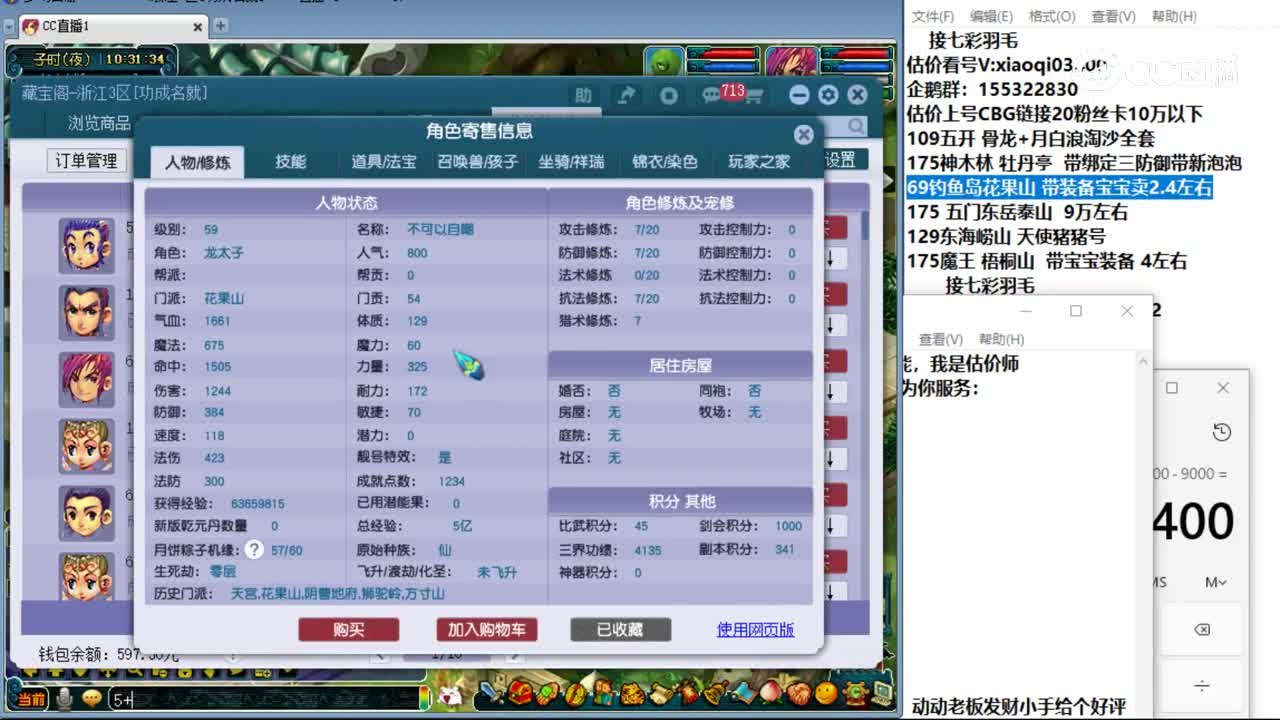Click 加入购物车 button
This screenshot has height=720, width=1280.
pyautogui.click(x=486, y=629)
